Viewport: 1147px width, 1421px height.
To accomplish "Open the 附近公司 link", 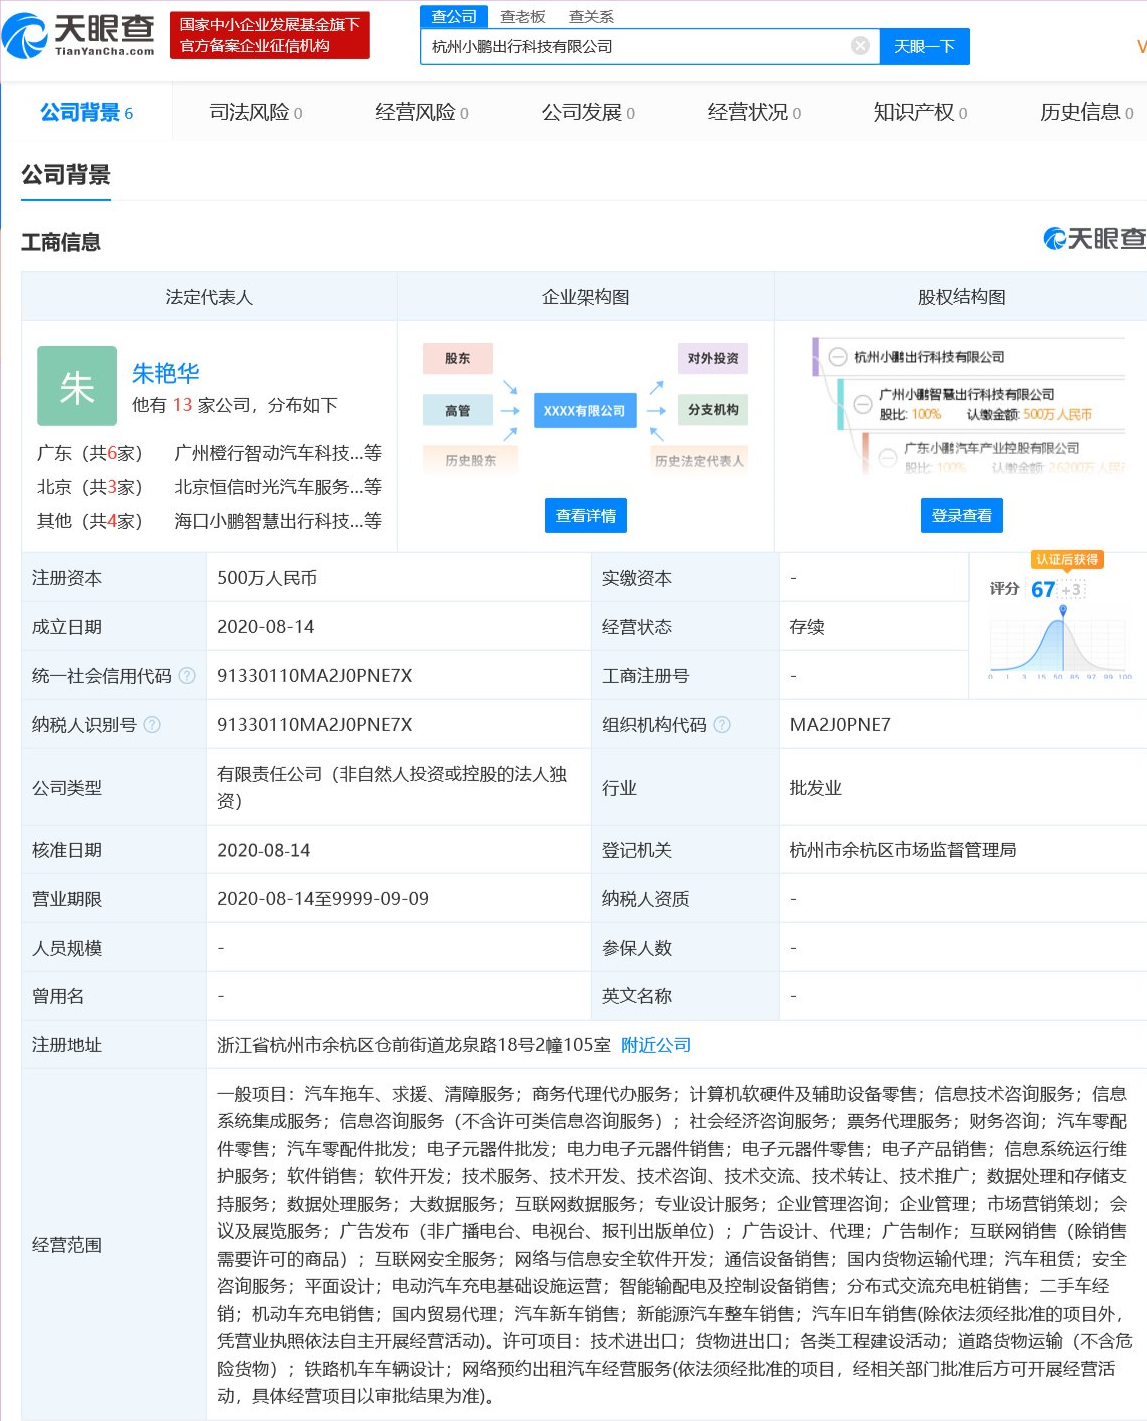I will tap(654, 1044).
